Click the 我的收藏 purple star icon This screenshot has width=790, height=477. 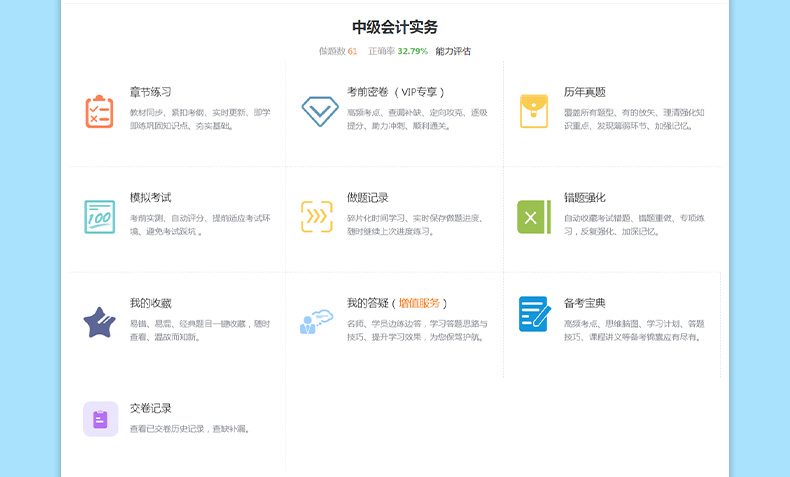[x=99, y=322]
